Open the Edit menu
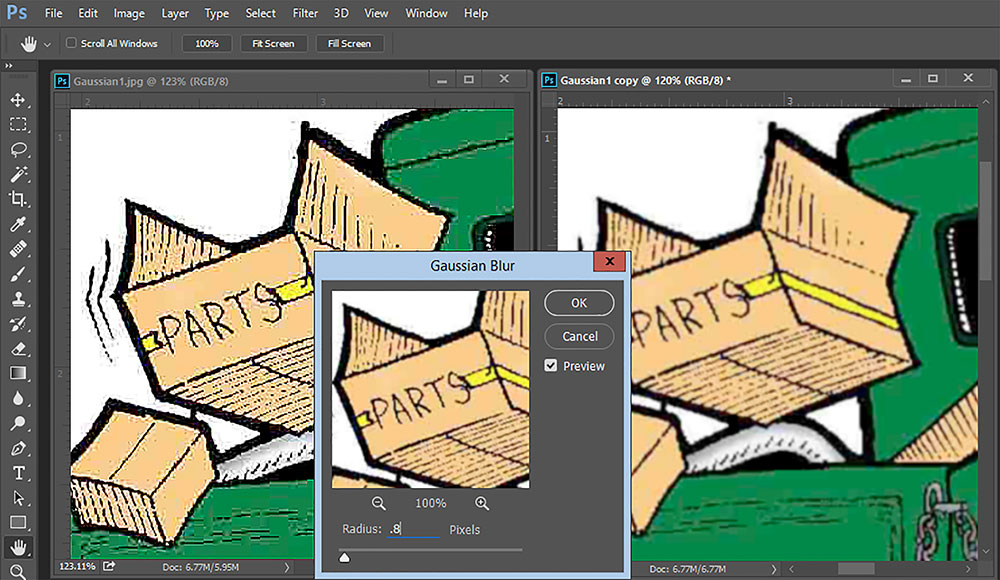Image resolution: width=1000 pixels, height=580 pixels. [x=88, y=13]
